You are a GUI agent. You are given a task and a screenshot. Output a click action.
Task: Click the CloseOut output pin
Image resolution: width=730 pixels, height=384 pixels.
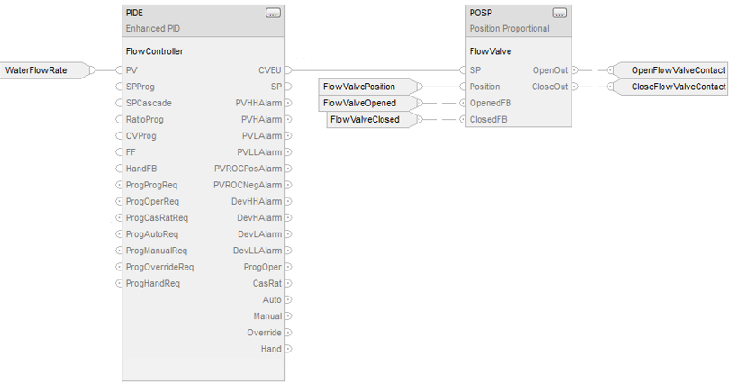[x=575, y=87]
